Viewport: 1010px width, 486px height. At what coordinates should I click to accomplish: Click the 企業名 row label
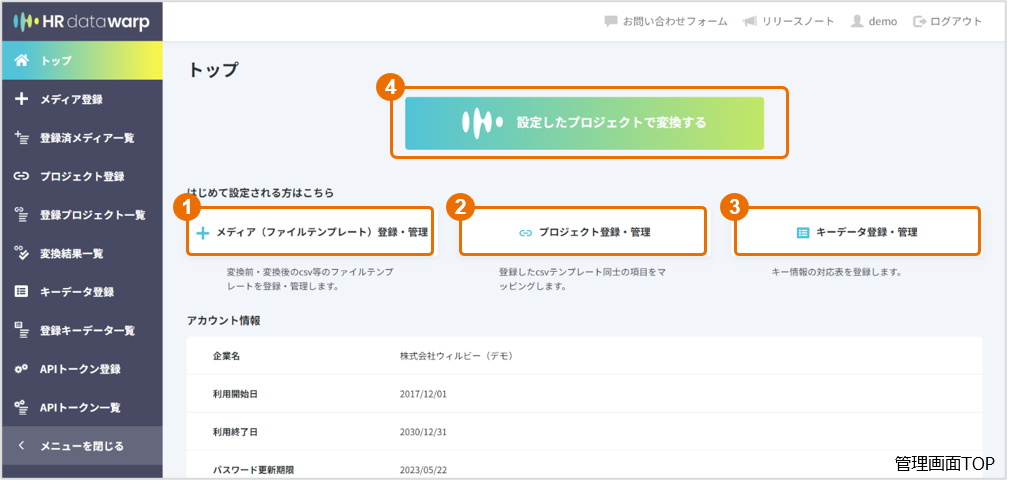tap(226, 356)
